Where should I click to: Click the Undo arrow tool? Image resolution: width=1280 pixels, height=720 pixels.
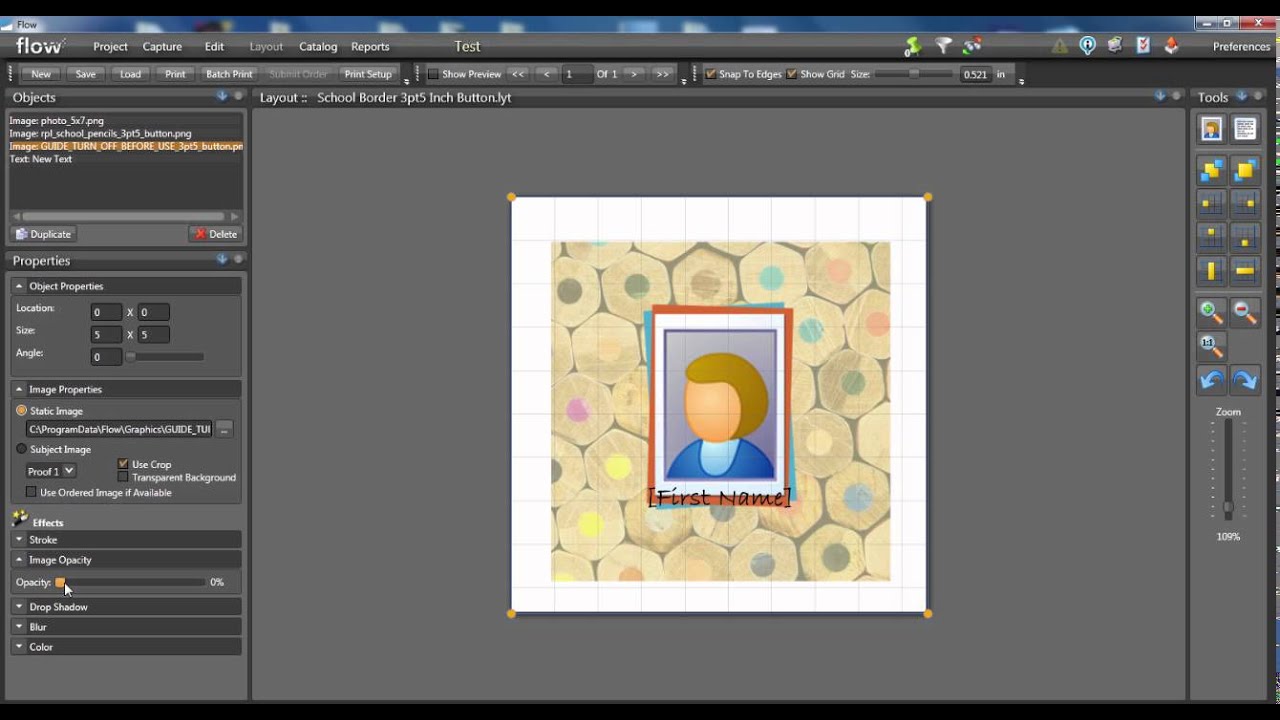(1211, 380)
